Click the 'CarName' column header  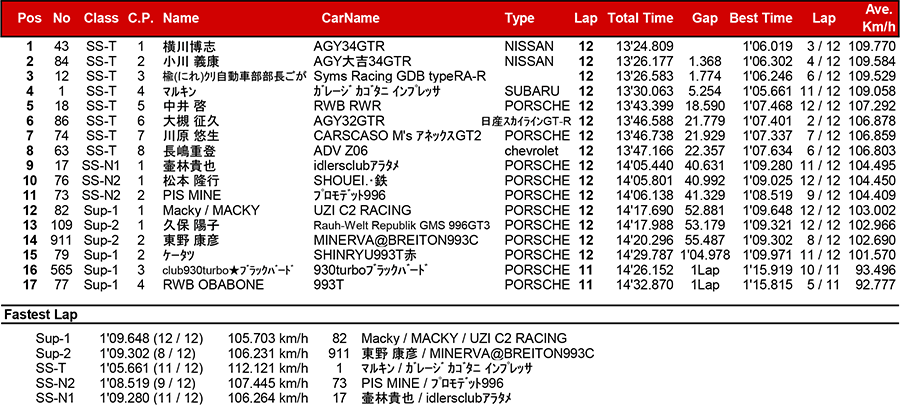click(x=351, y=18)
